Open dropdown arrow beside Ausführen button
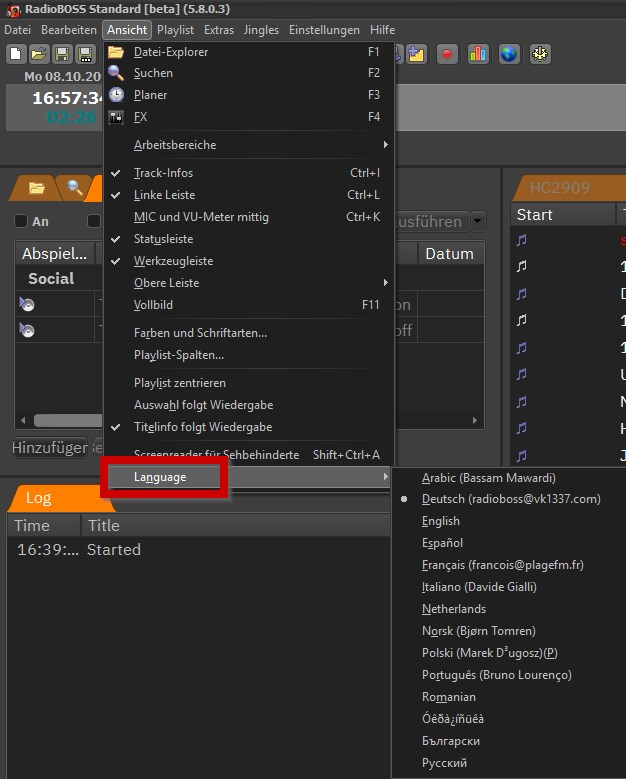Screen dimensions: 626x779 478,221
